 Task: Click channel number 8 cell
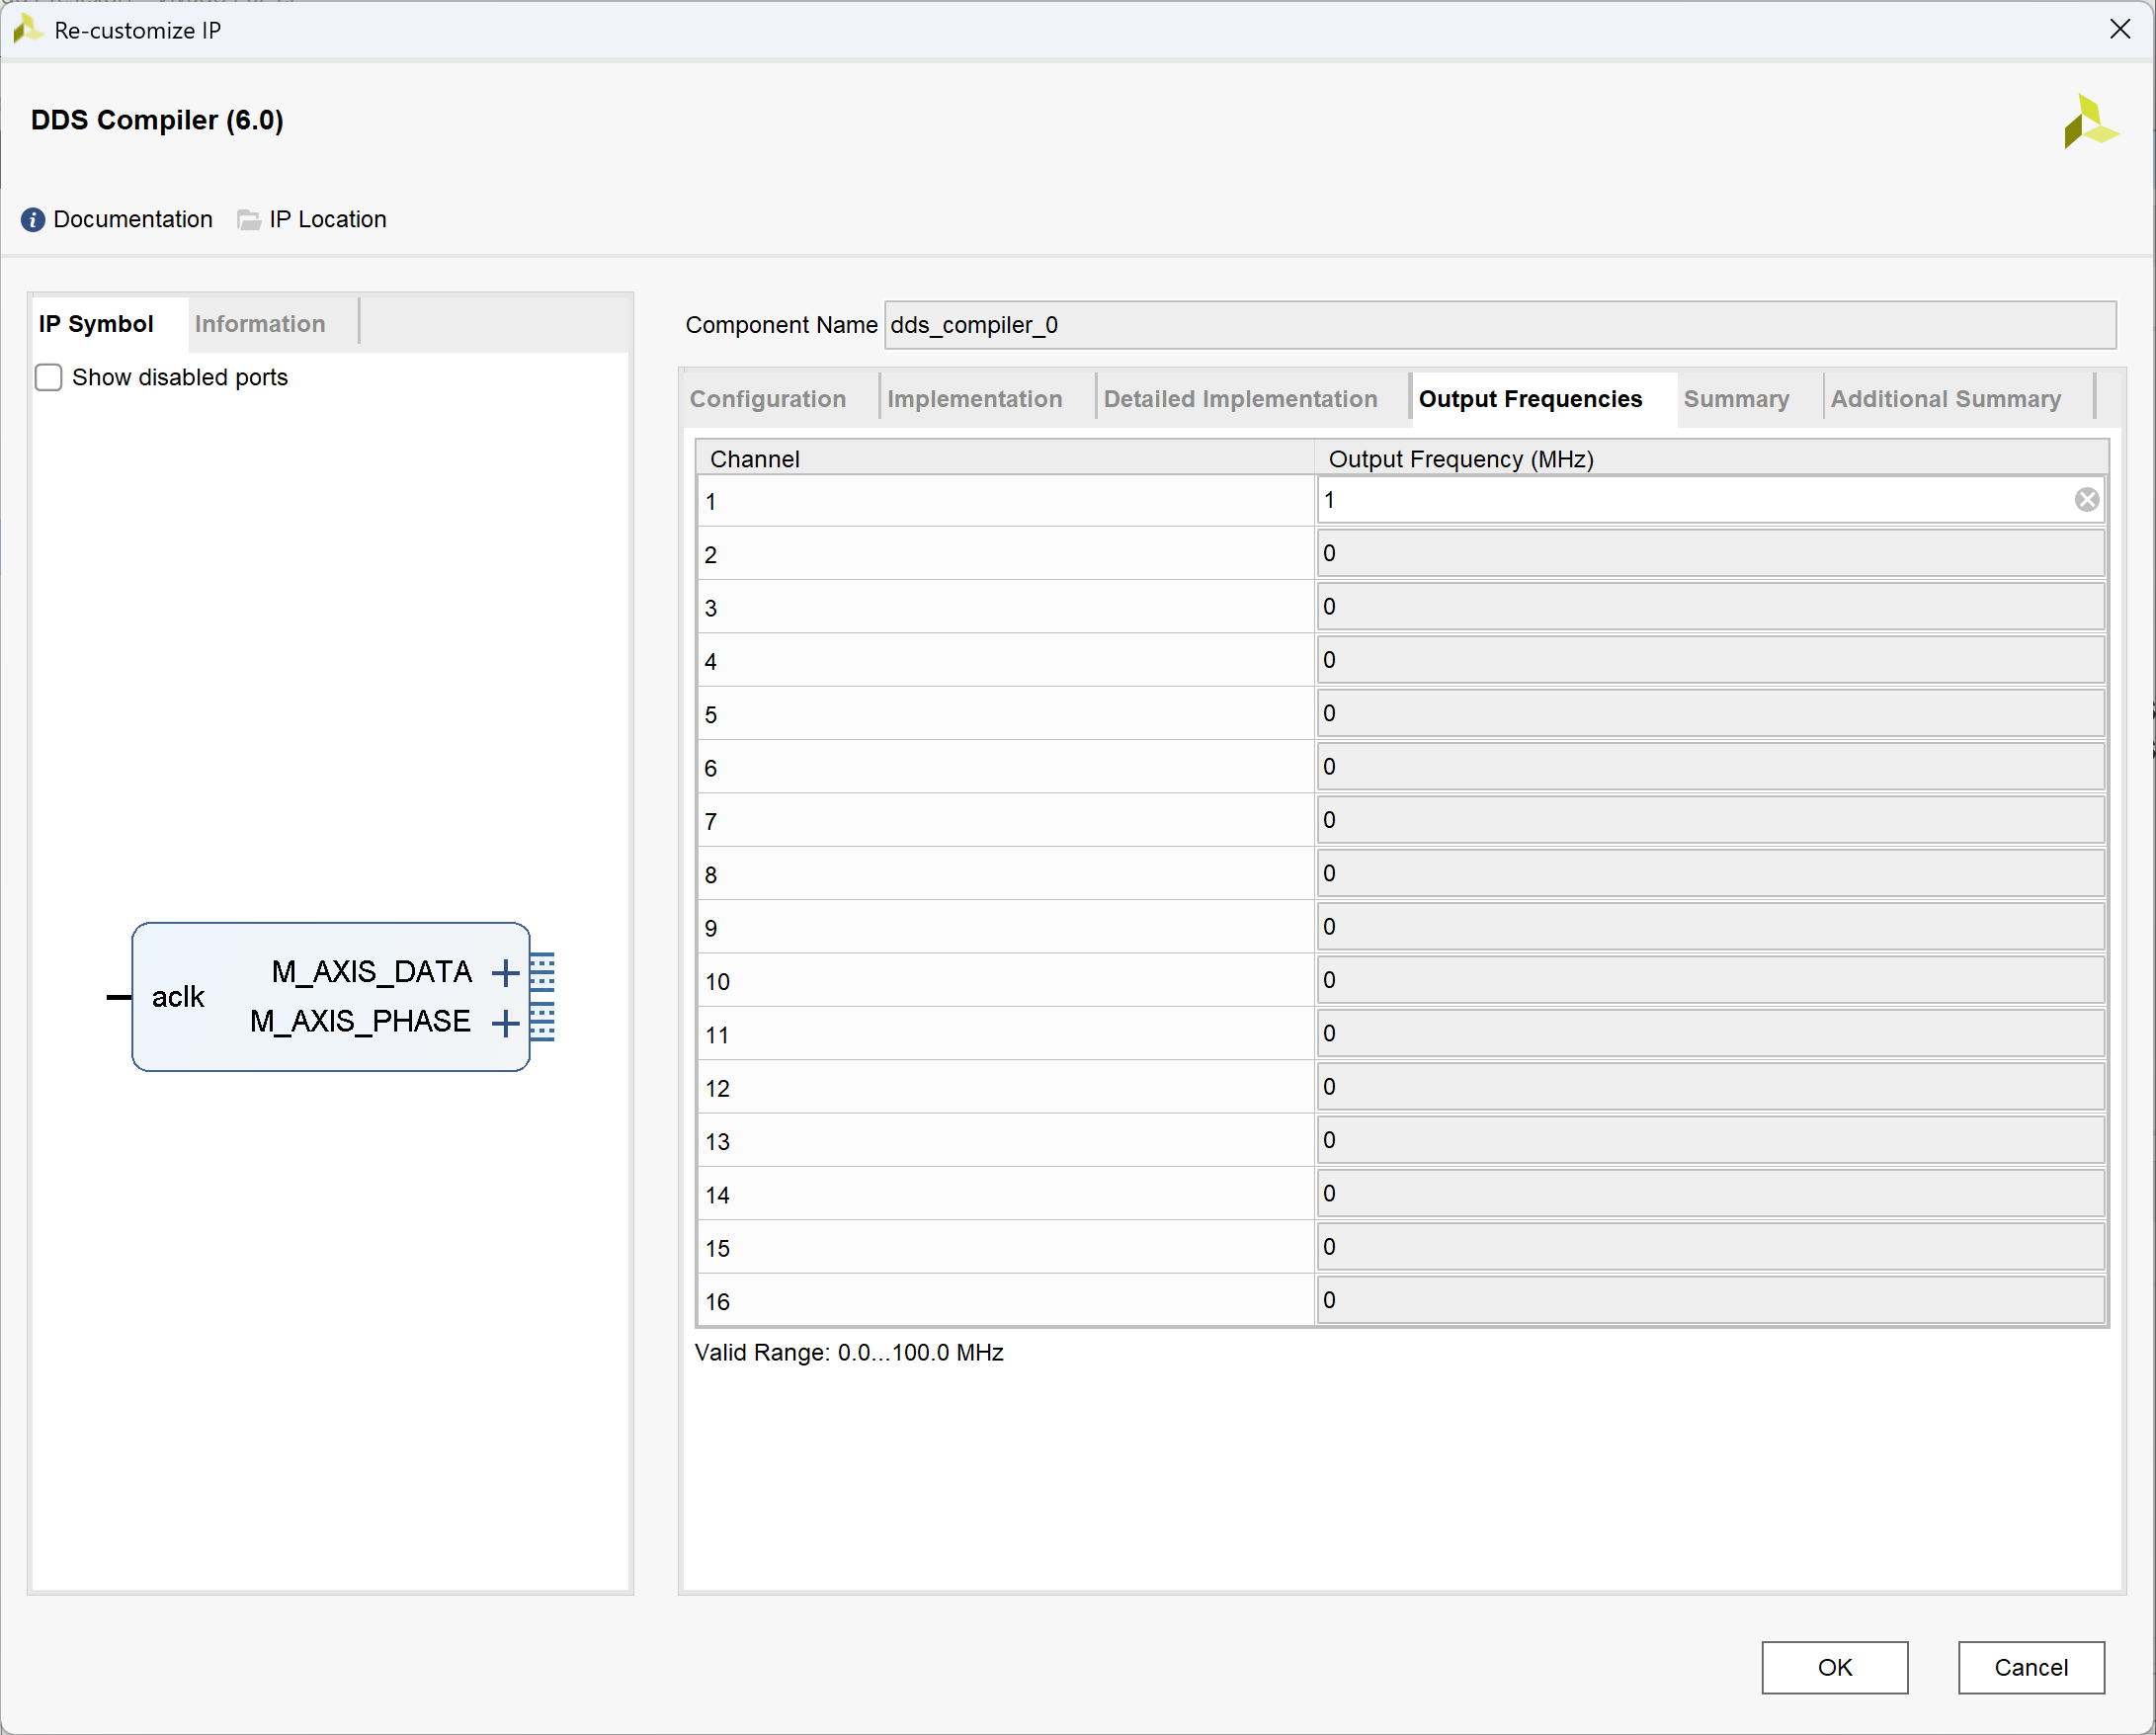[1006, 875]
